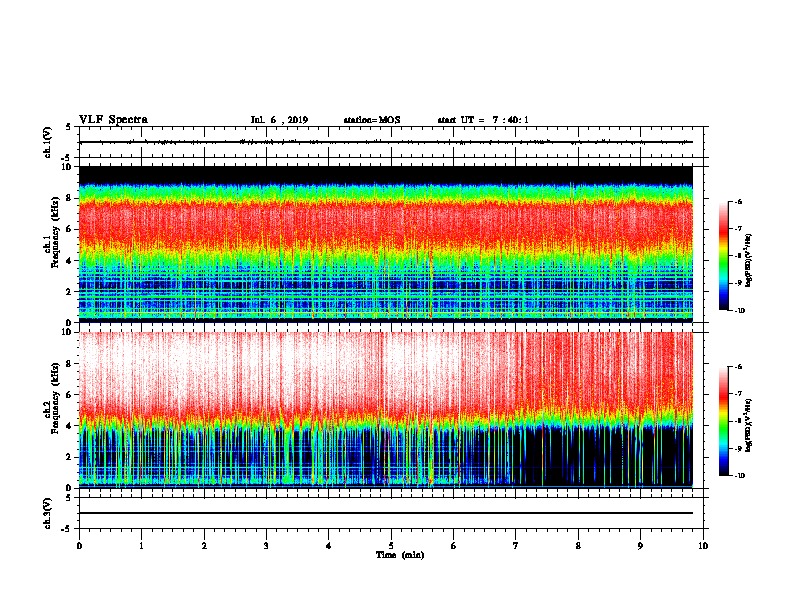The image size is (792, 612).
Task: Click the "8" kHz tick on ch.1 frequency axis
Action: tap(69, 198)
